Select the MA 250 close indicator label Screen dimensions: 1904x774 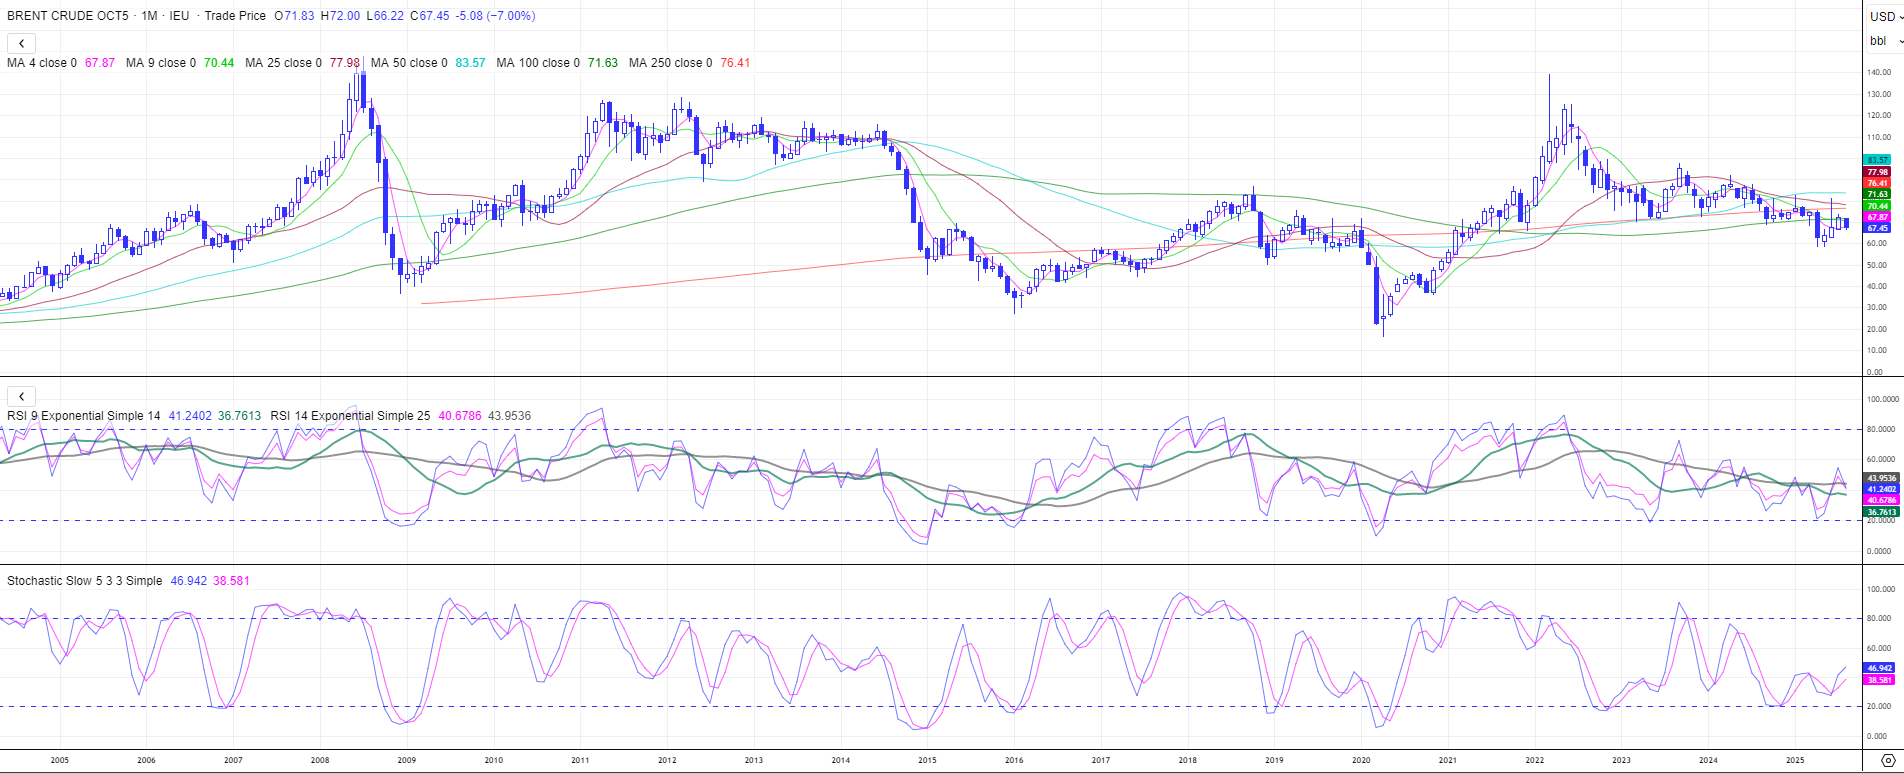670,63
